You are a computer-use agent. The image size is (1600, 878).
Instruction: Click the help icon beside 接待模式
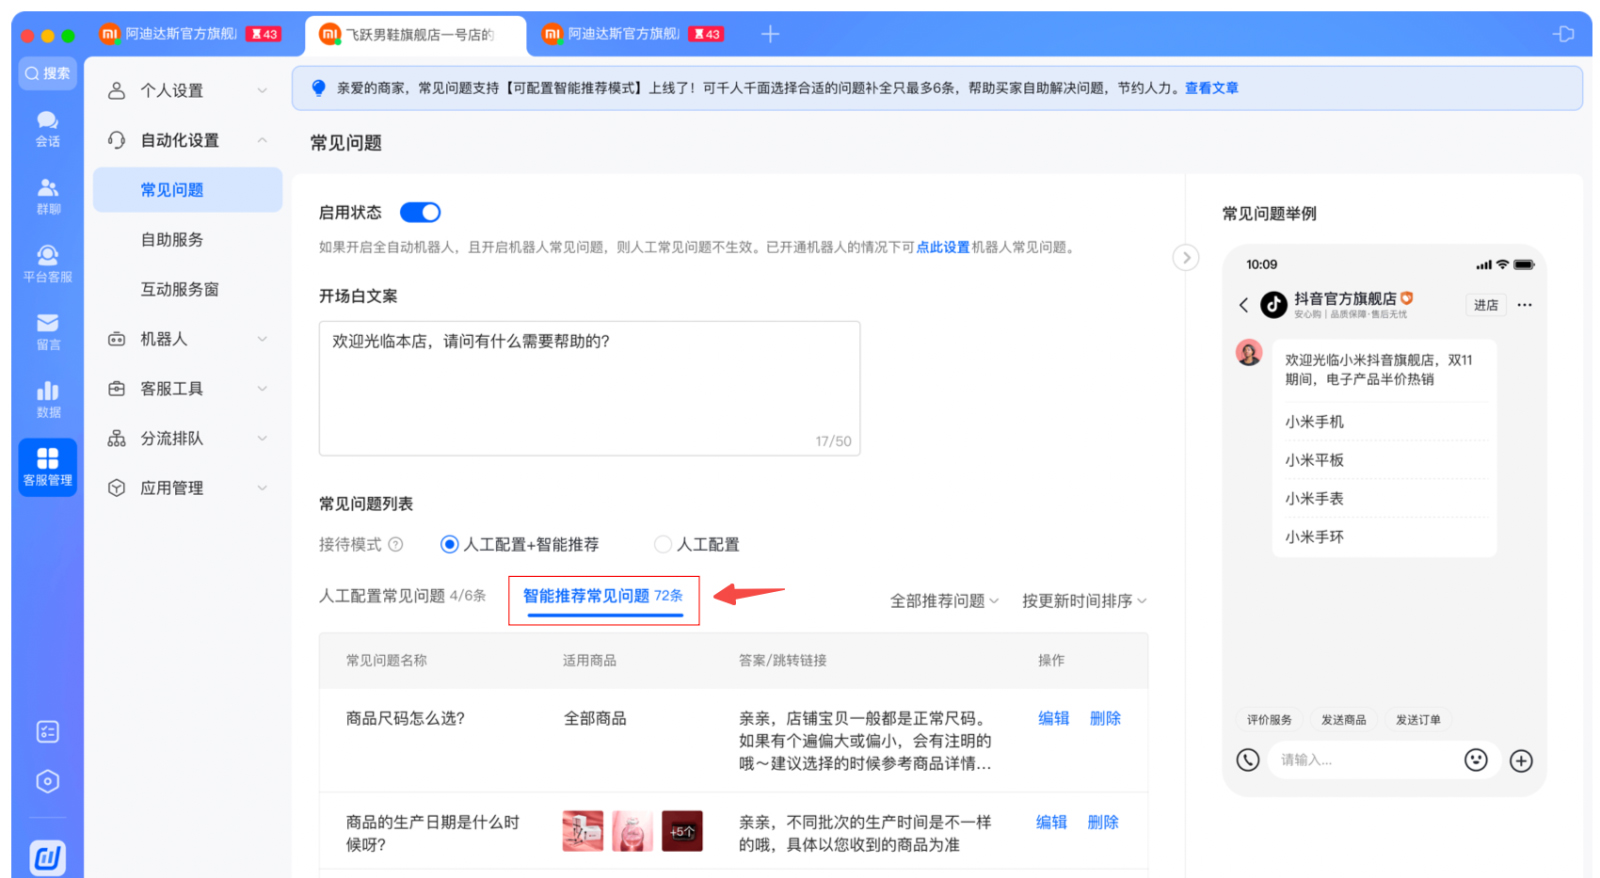point(396,544)
